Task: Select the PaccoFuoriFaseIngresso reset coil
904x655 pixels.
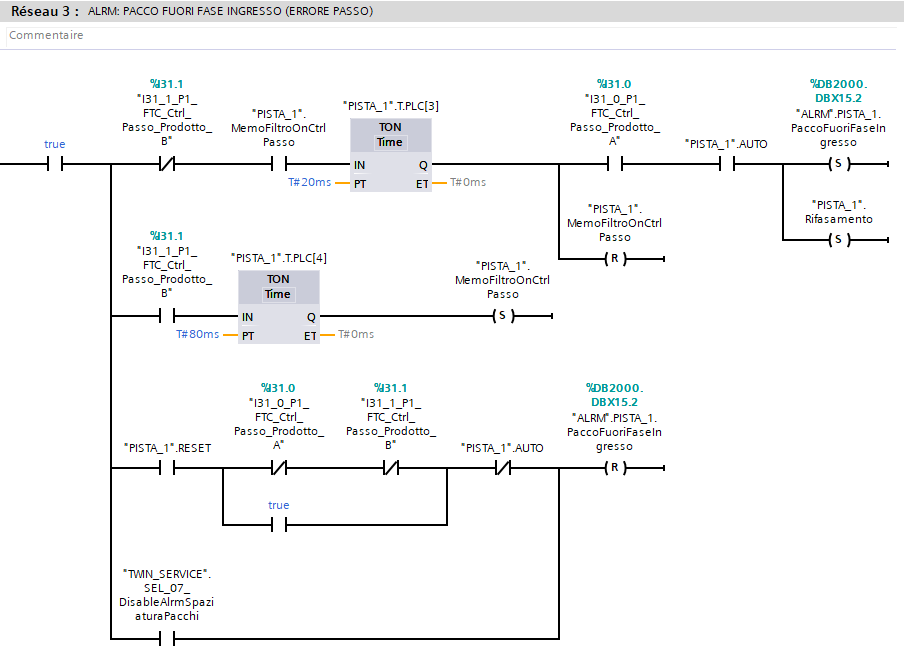Action: point(615,468)
